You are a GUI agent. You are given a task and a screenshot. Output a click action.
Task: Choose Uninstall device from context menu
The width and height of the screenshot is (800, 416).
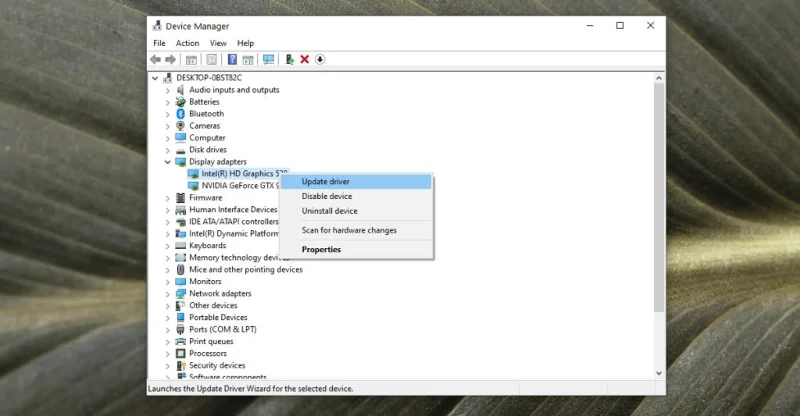[356, 211]
